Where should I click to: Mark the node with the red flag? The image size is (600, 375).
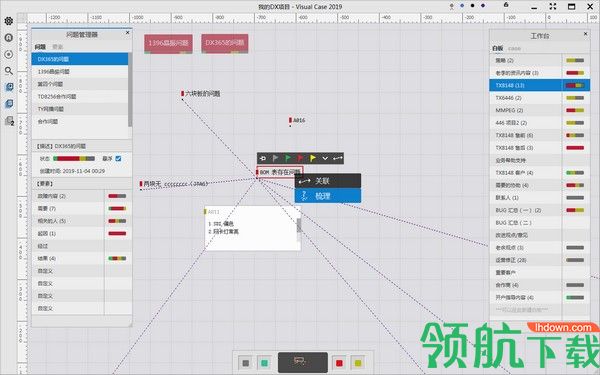coord(300,158)
